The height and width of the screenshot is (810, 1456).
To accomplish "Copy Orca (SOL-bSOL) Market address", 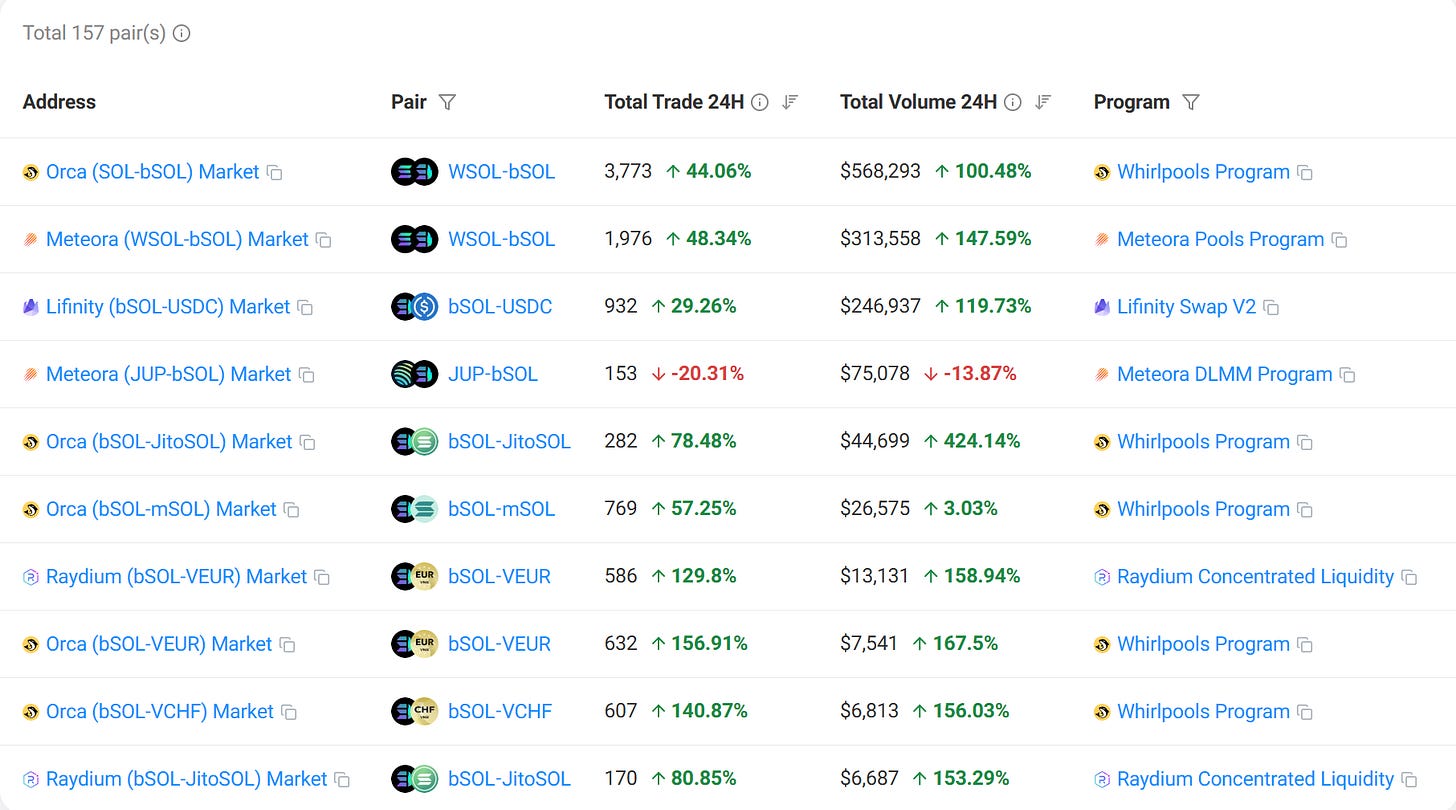I will click(274, 173).
